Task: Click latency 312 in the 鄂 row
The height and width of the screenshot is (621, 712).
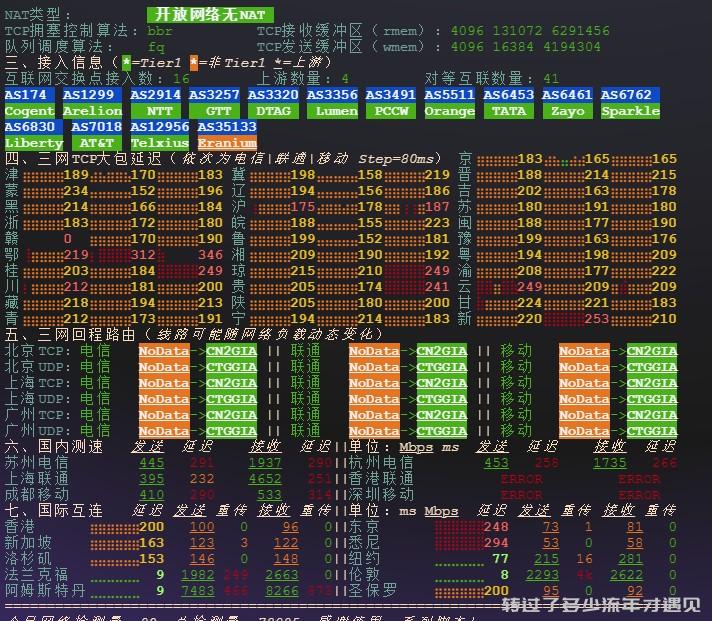Action: (x=143, y=255)
